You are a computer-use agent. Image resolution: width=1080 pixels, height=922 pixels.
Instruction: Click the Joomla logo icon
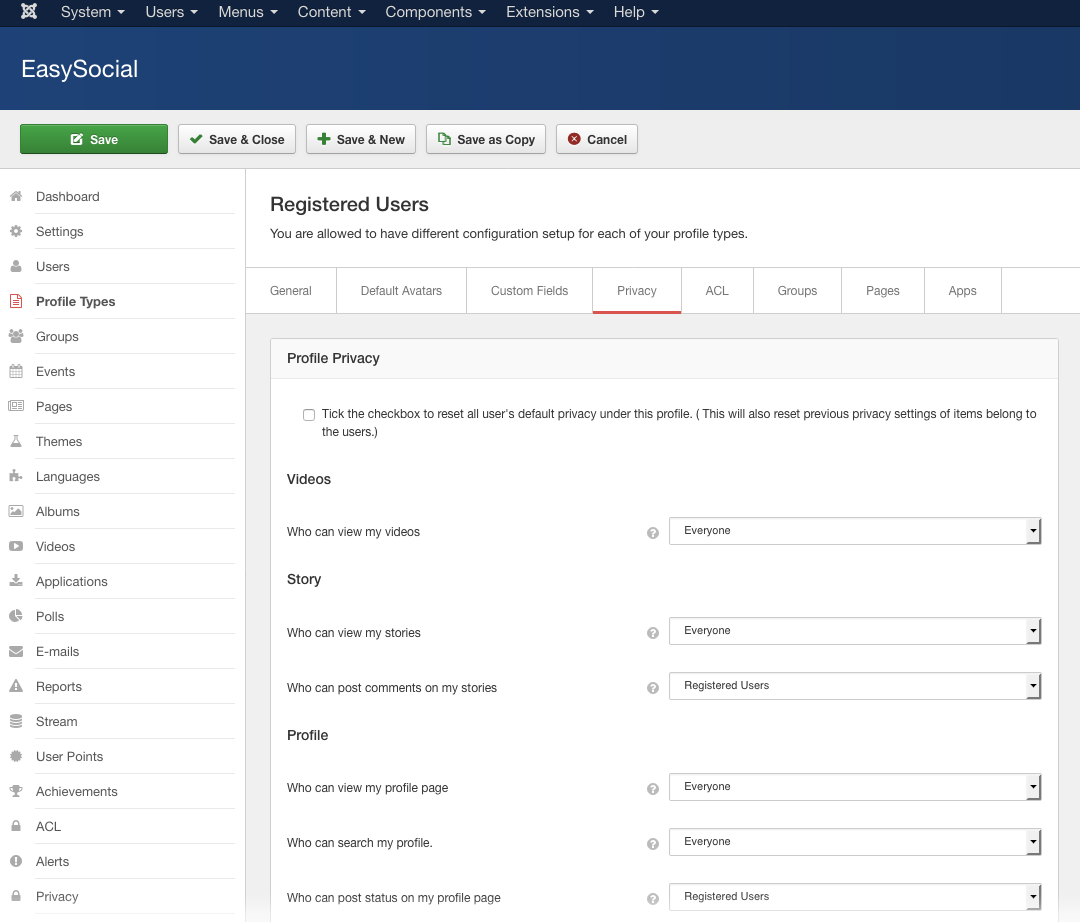pyautogui.click(x=28, y=12)
